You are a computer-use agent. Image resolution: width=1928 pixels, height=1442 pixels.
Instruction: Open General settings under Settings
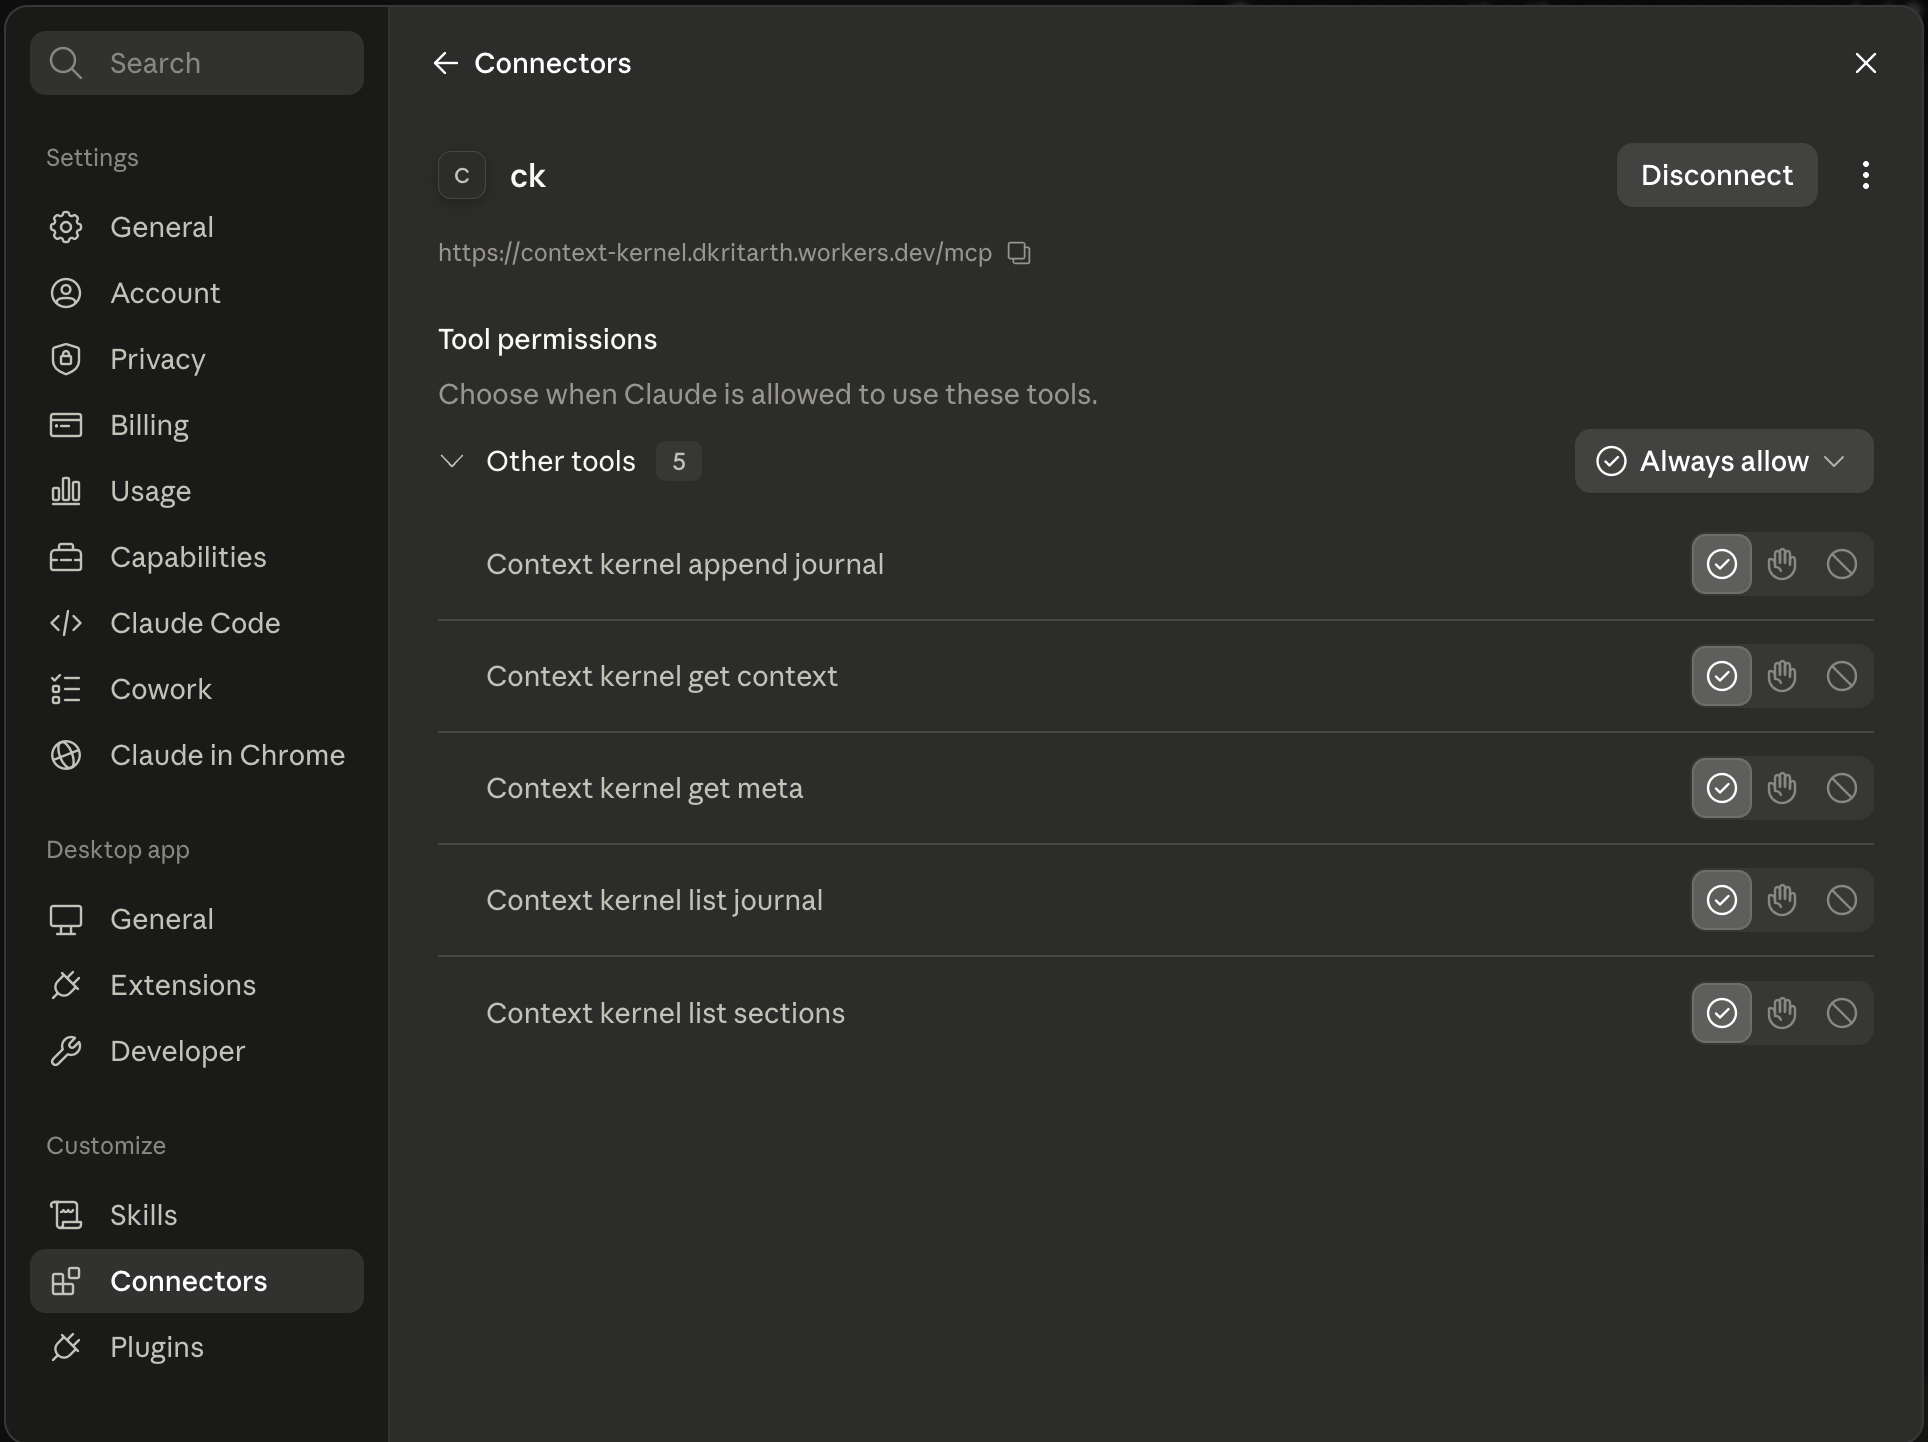tap(196, 227)
